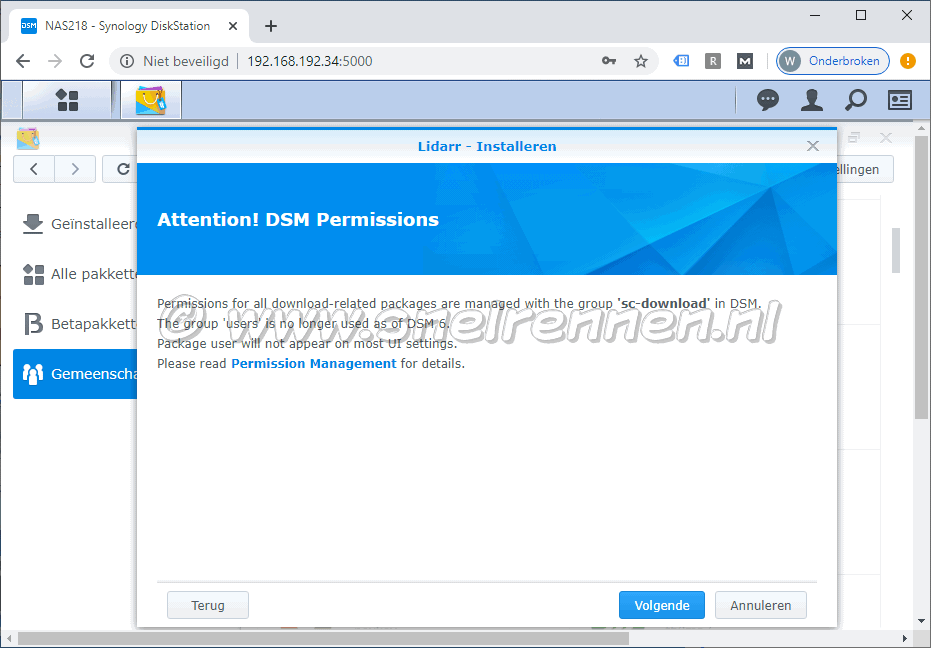Click the Terug button
Viewport: 931px width, 648px height.
point(208,605)
